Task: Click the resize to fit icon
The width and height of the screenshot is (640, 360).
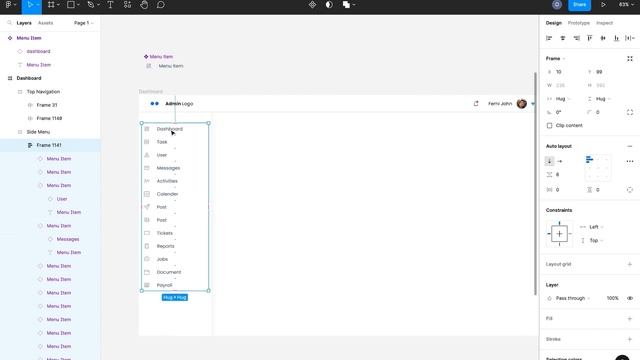Action: [x=630, y=58]
